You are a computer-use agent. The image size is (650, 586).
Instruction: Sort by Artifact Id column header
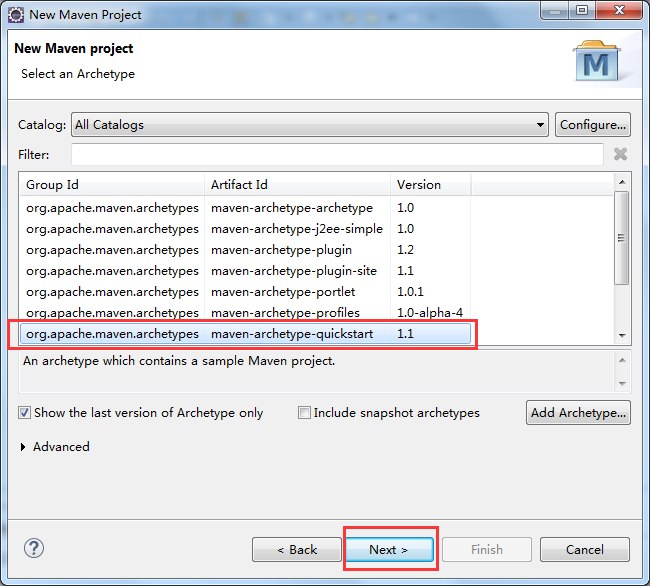pyautogui.click(x=297, y=185)
